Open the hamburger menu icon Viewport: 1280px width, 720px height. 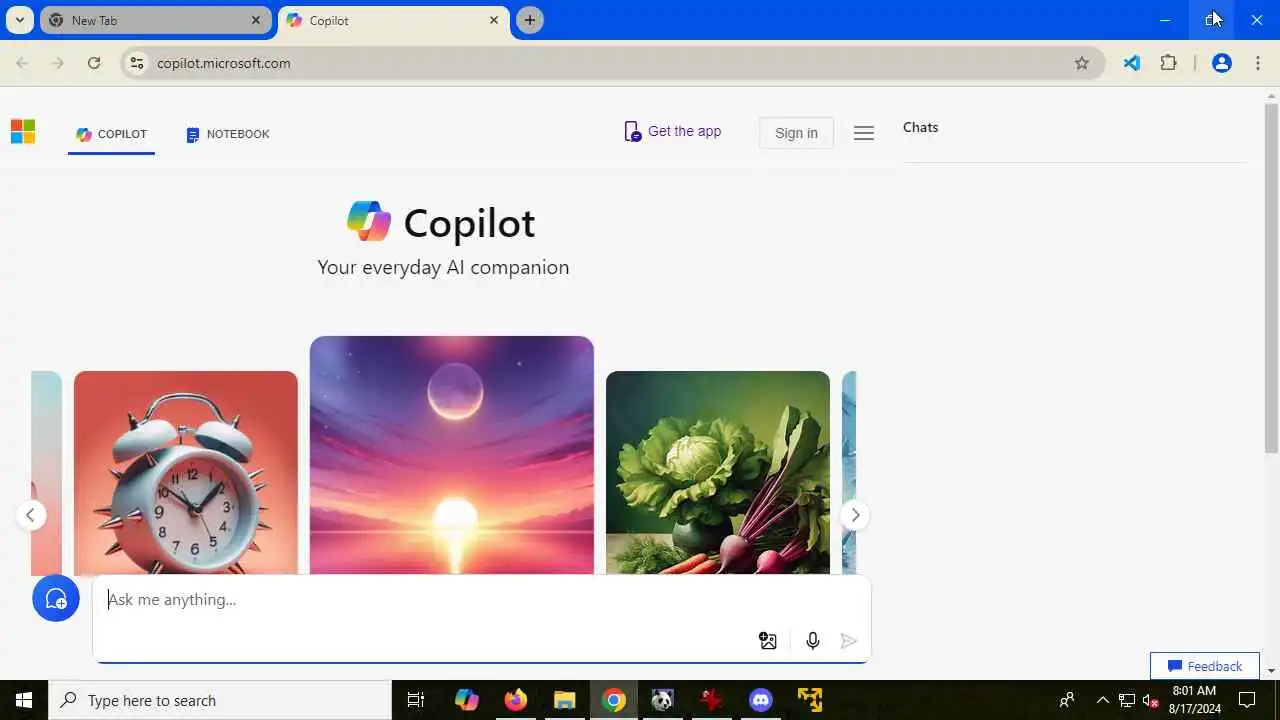(864, 133)
